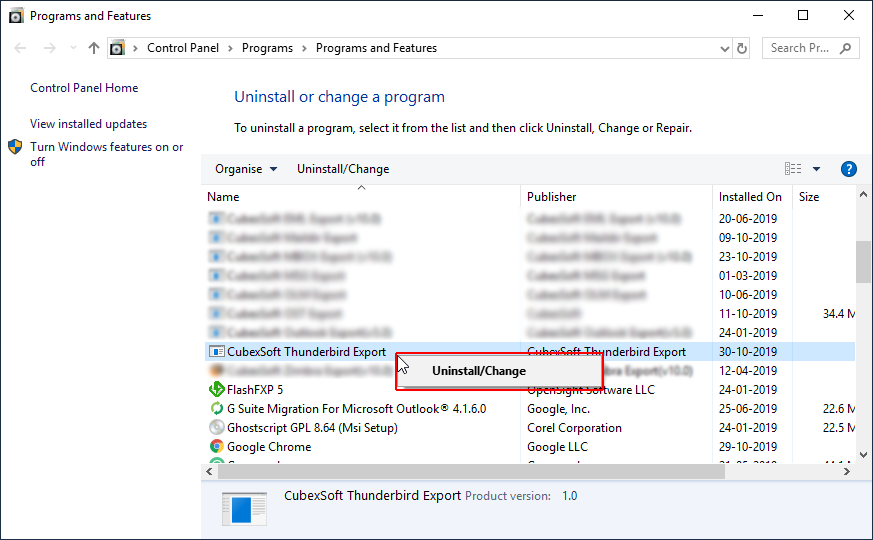Sort by the Installed On column header
Viewport: 873px width, 540px height.
(x=752, y=197)
